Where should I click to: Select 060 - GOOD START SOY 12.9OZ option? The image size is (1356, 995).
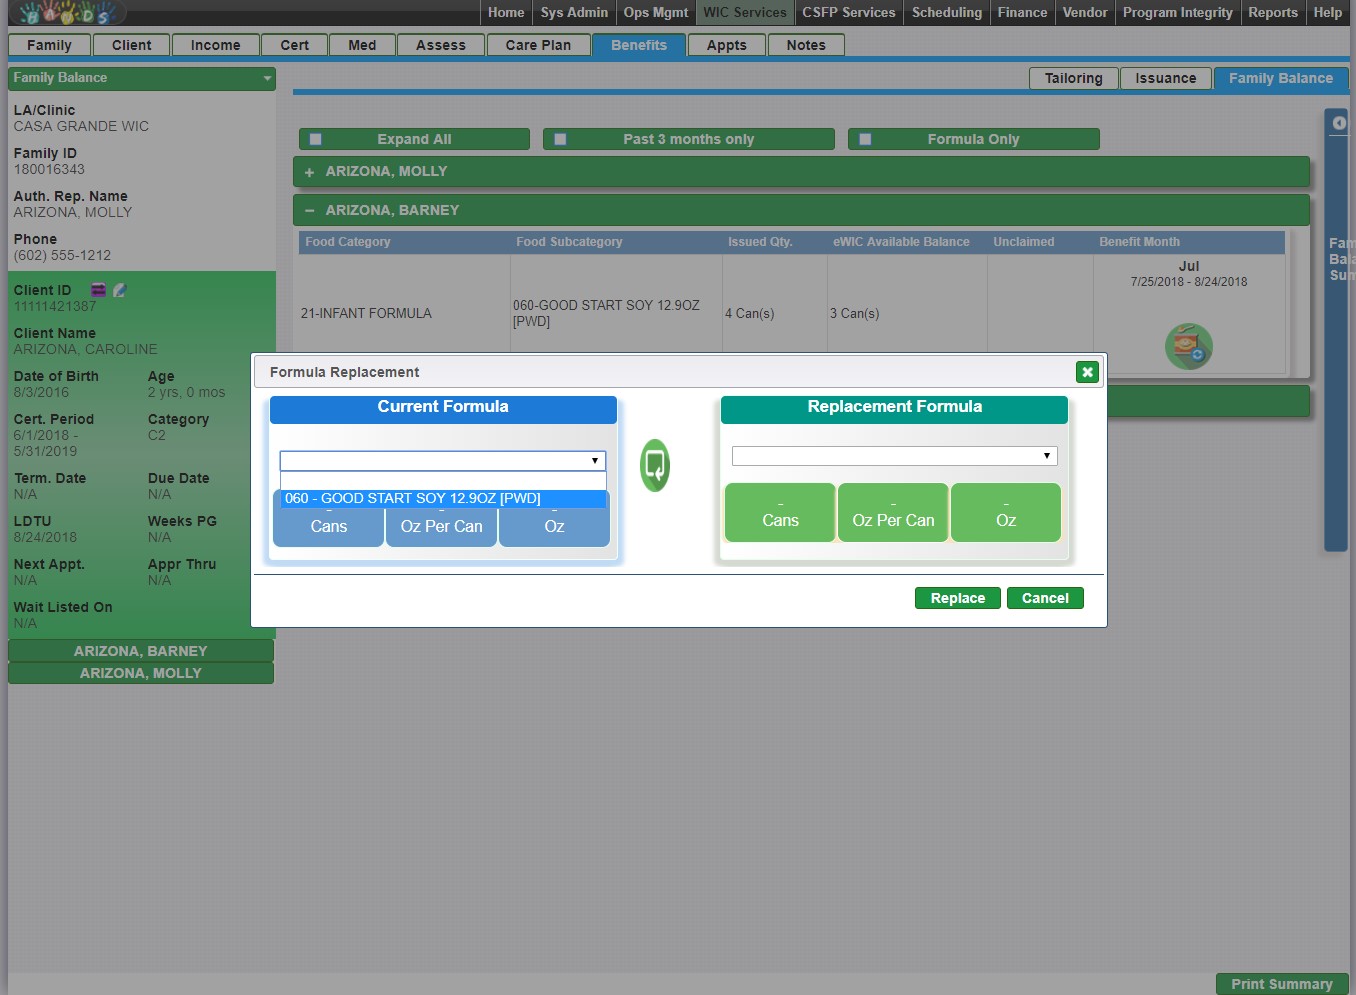(x=443, y=498)
